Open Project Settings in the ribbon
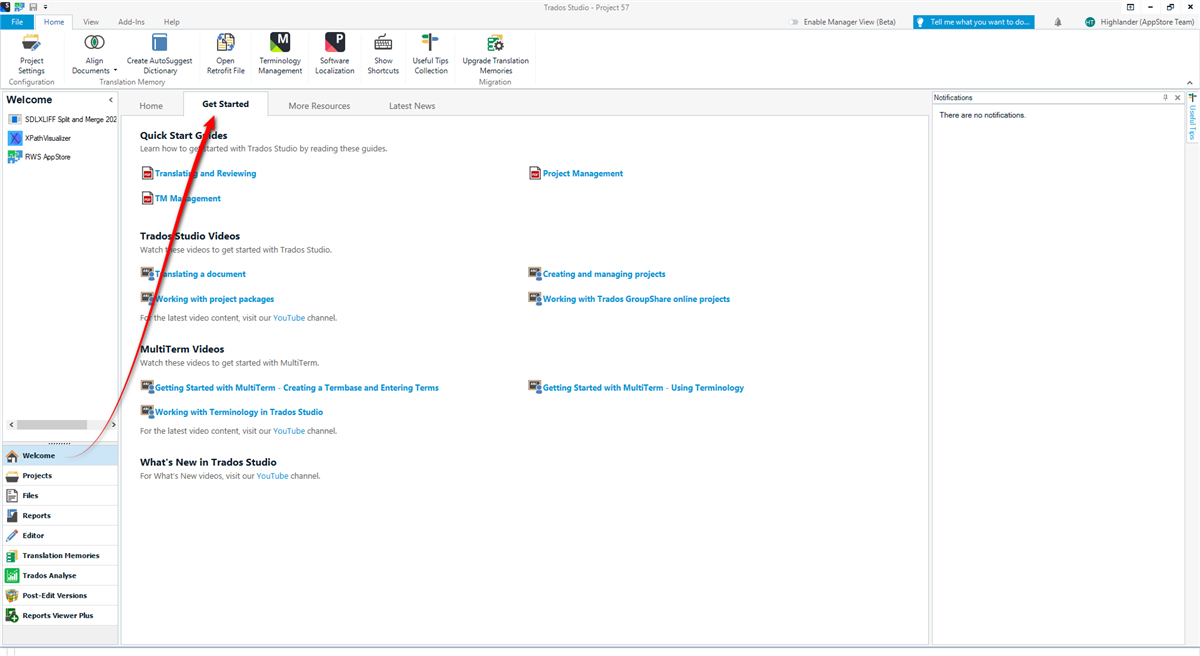This screenshot has width=1200, height=656. [31, 54]
